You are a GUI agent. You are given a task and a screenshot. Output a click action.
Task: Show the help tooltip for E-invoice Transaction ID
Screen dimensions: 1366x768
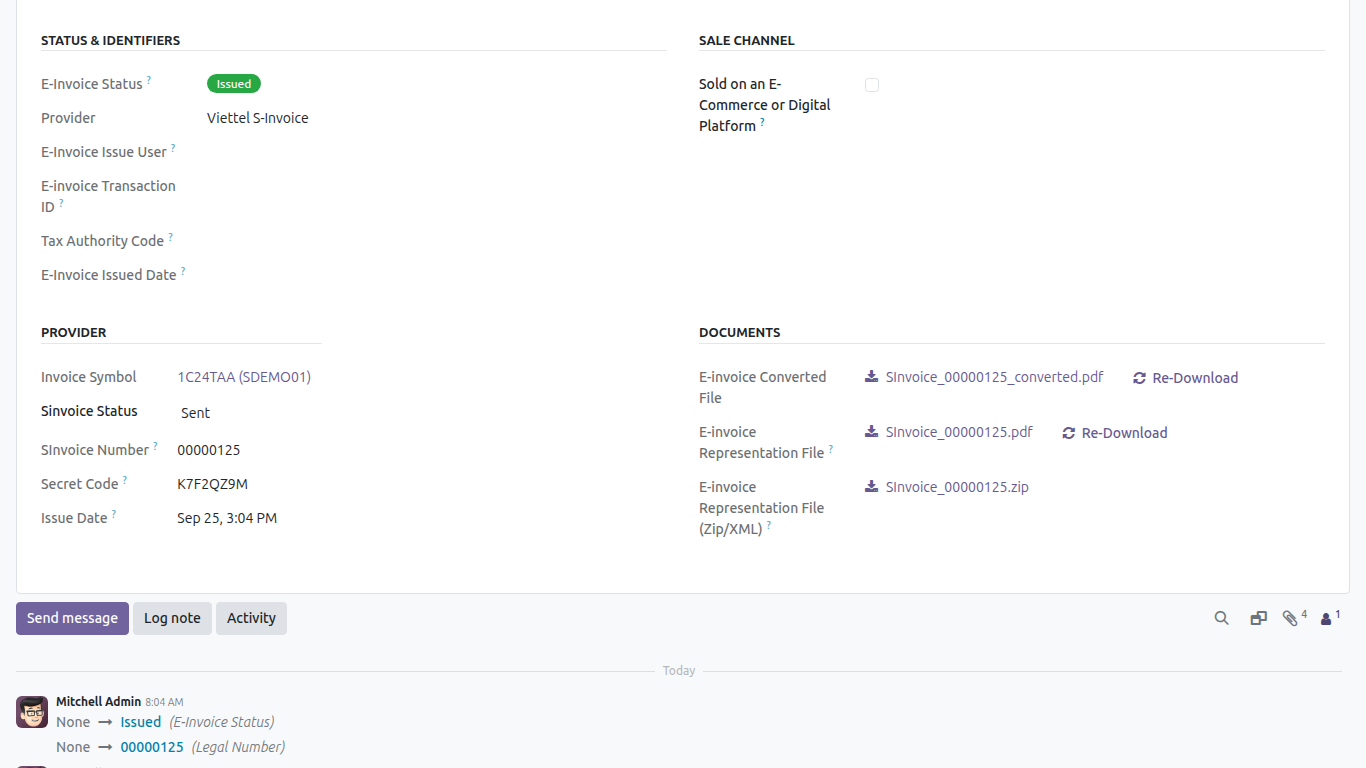click(x=61, y=202)
